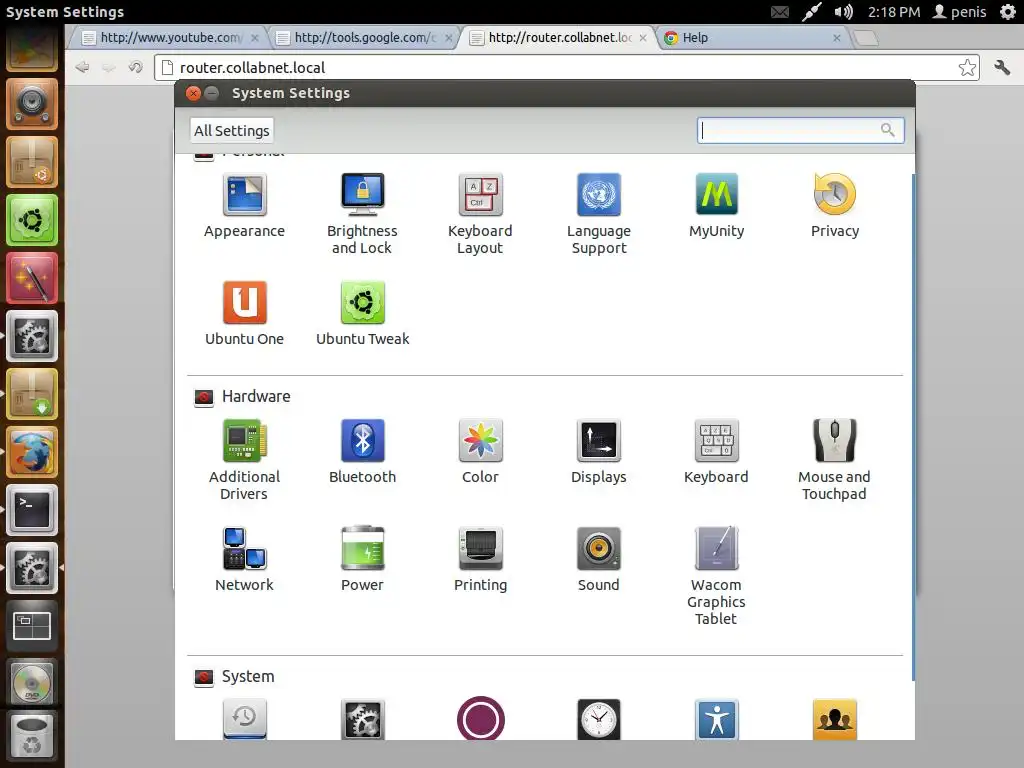Open MyUnity configuration

pos(716,206)
